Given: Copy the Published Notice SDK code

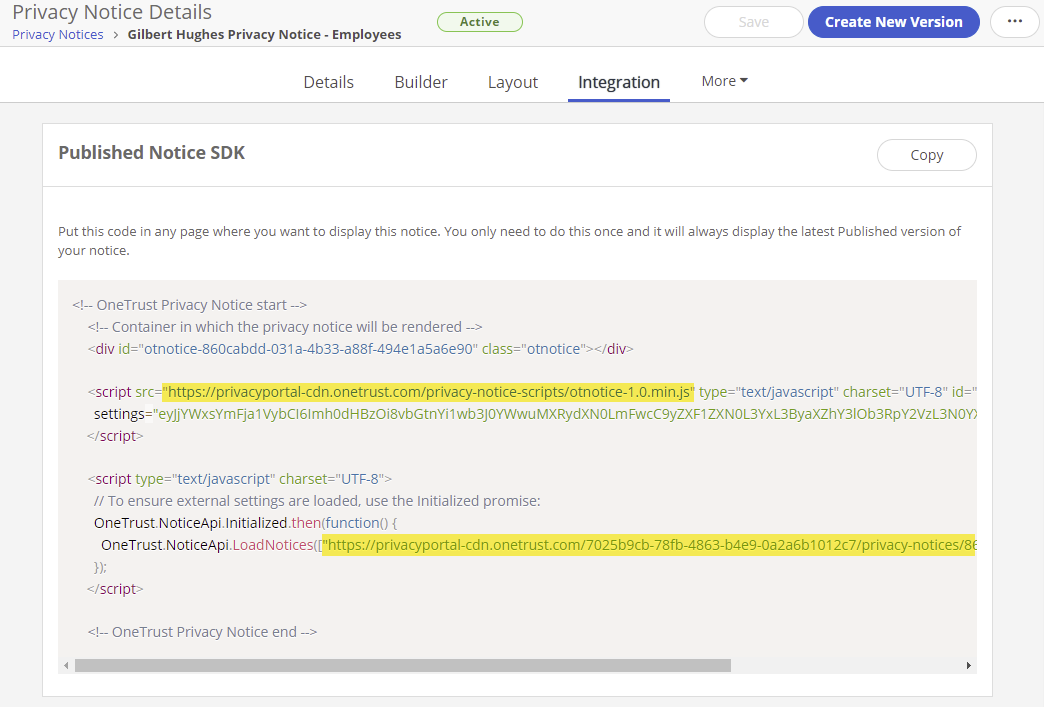Looking at the screenshot, I should tap(926, 155).
